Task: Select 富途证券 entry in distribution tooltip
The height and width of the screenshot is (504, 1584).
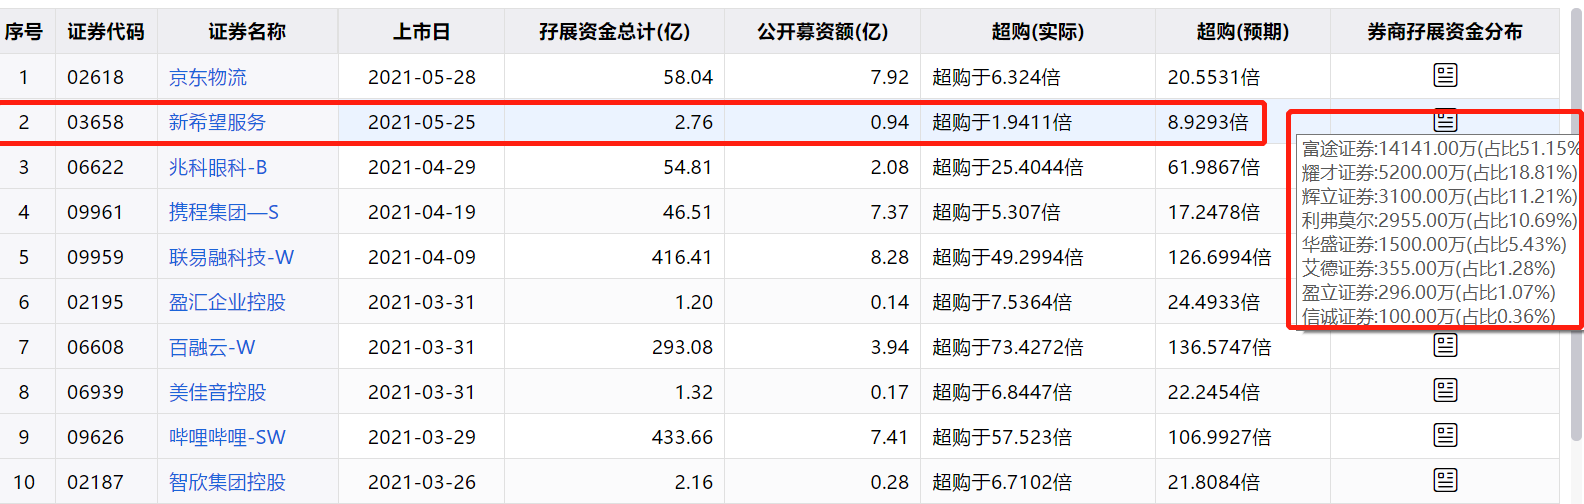Action: (x=1439, y=149)
